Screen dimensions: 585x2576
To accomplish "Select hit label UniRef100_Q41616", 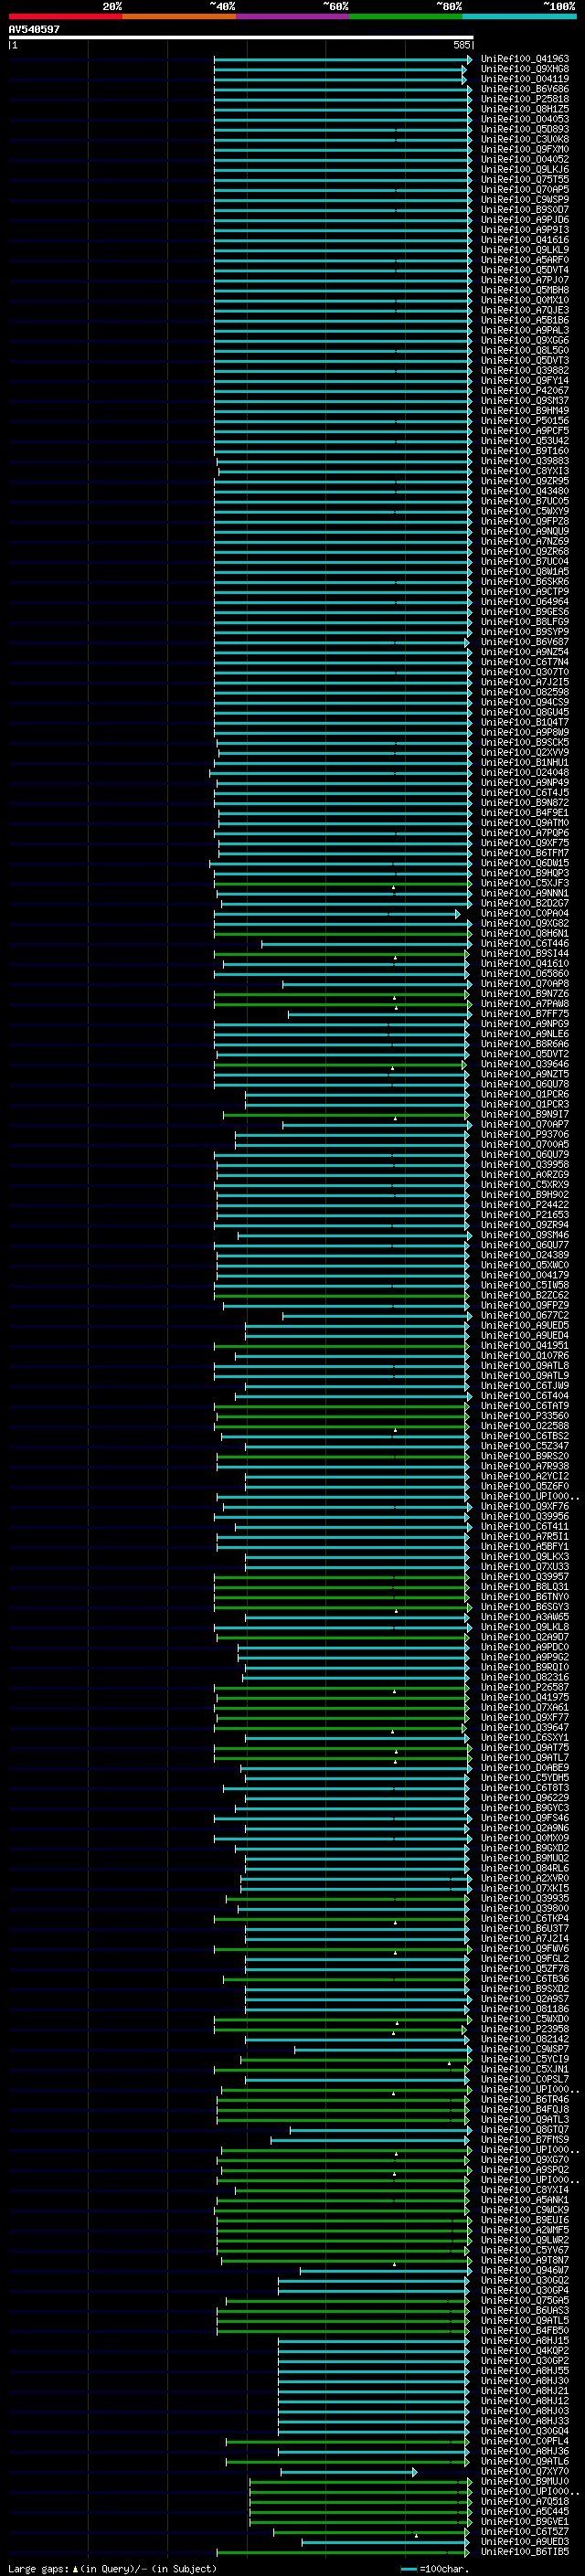I will click(525, 240).
